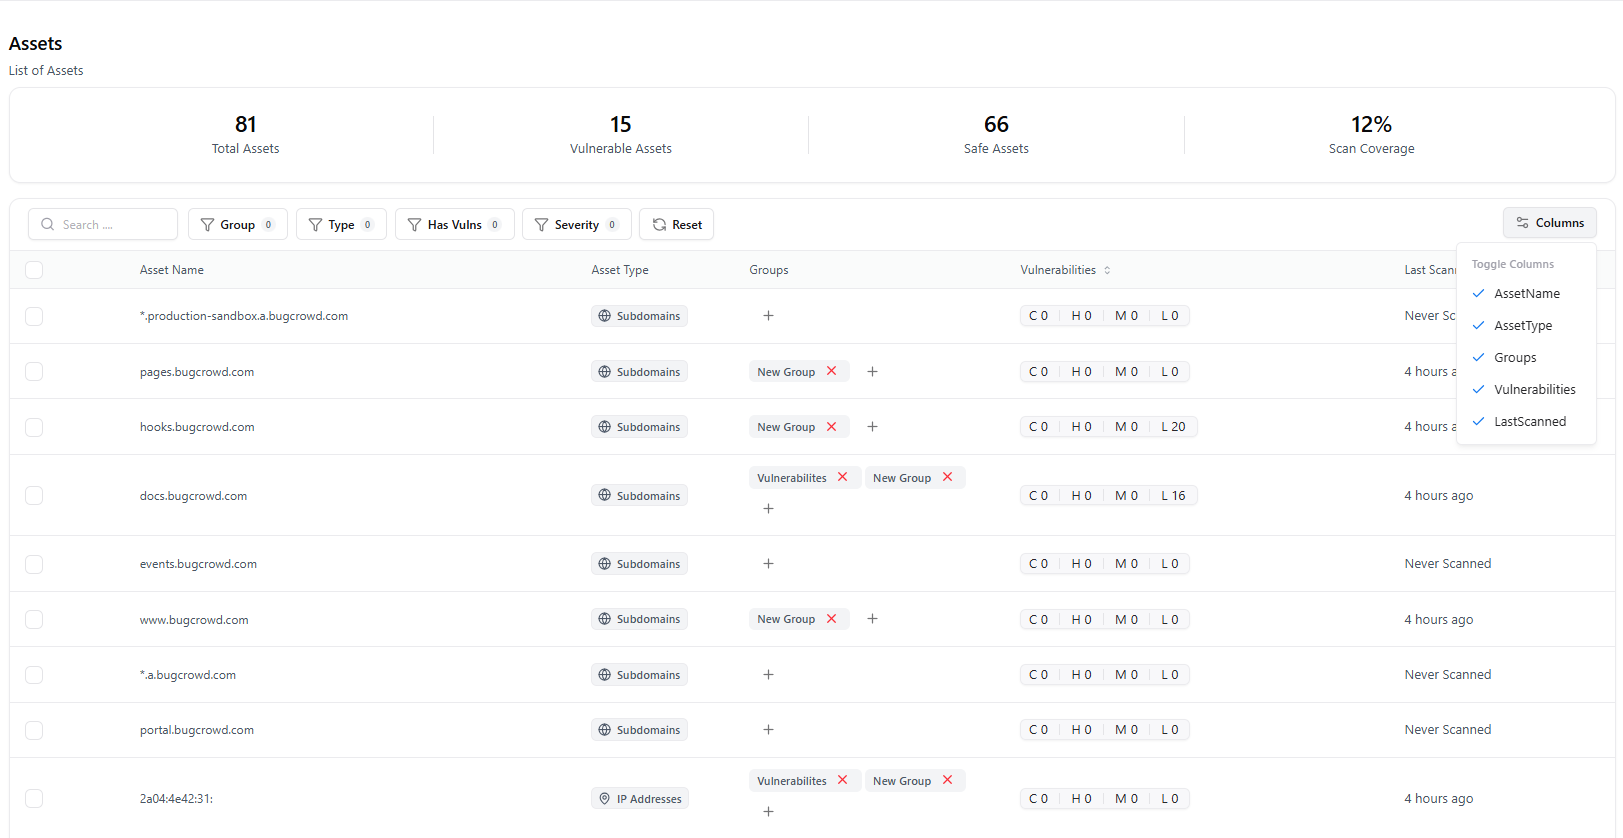Focus the Search input field
The height and width of the screenshot is (838, 1623).
[103, 224]
